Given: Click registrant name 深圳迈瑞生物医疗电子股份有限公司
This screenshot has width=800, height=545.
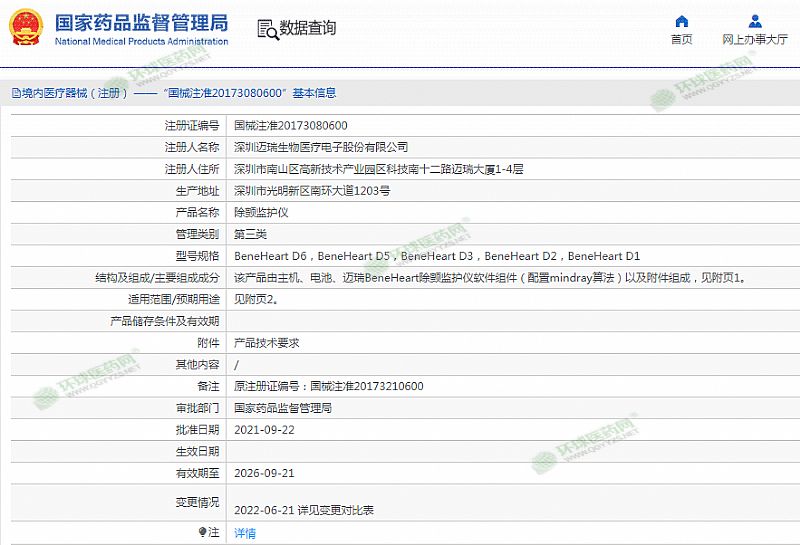Looking at the screenshot, I should [x=321, y=147].
